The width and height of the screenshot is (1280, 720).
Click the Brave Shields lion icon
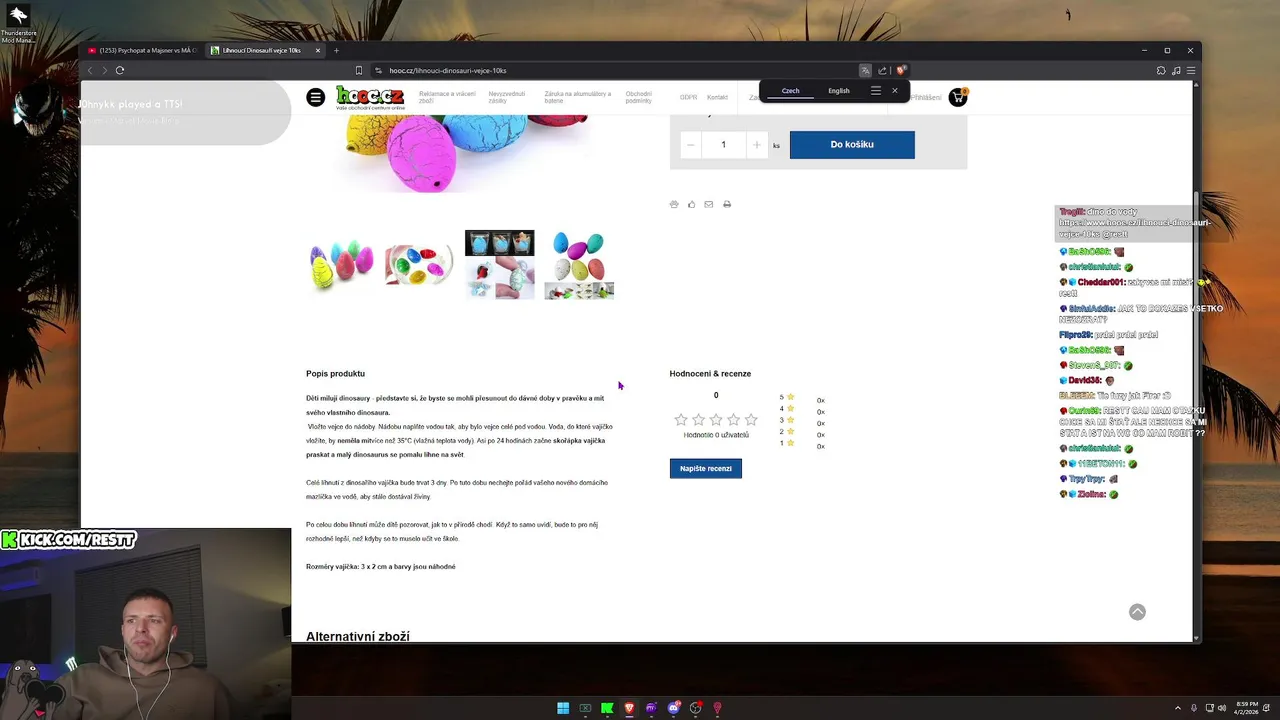pyautogui.click(x=900, y=70)
